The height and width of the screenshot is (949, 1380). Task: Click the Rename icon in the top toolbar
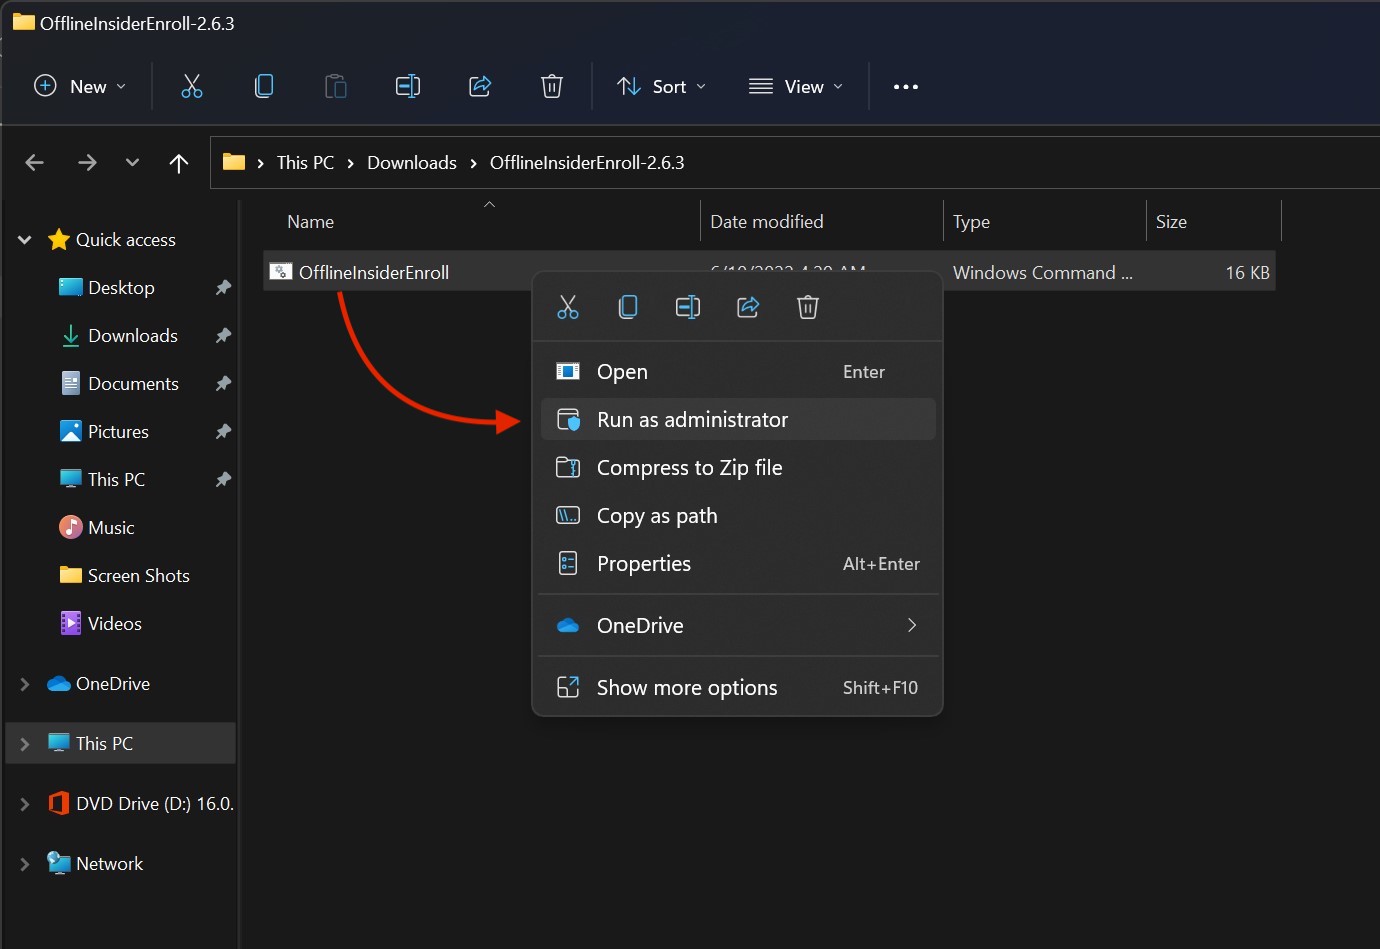pos(408,86)
